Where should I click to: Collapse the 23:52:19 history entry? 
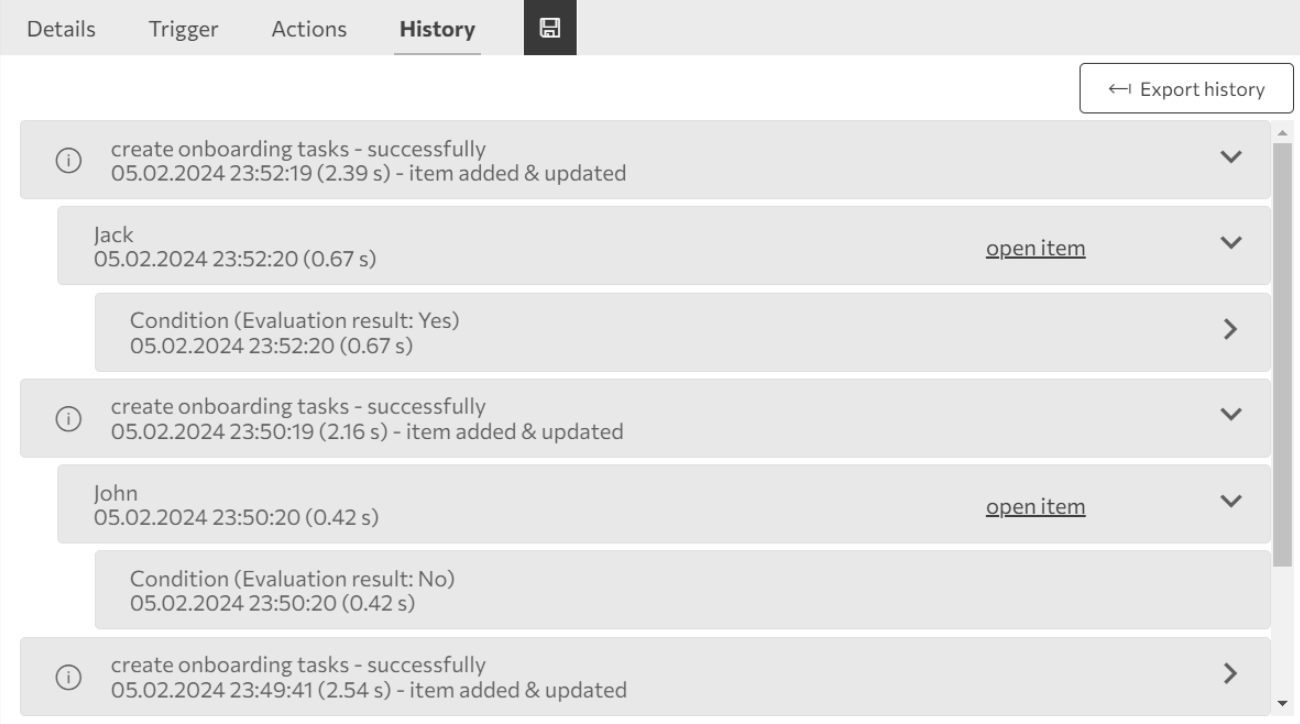click(x=1231, y=157)
